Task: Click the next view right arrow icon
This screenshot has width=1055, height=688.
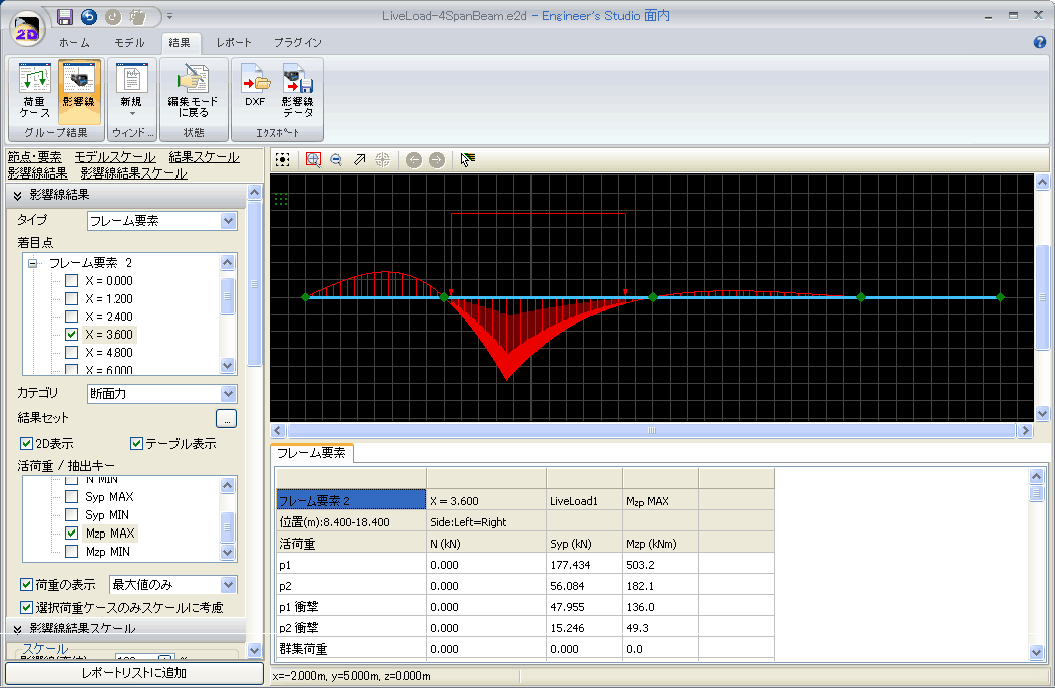Action: [x=437, y=159]
